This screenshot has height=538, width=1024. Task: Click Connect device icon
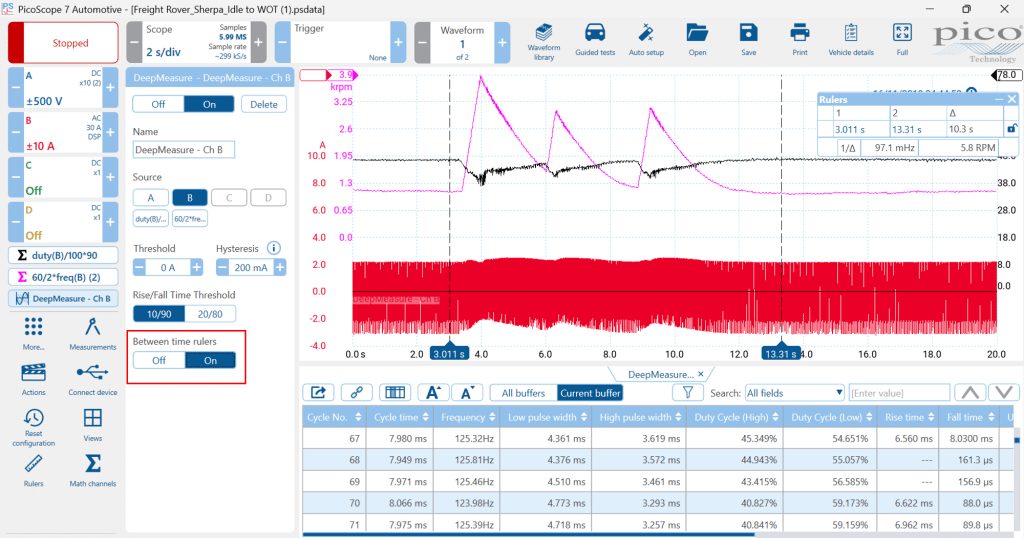coord(93,372)
